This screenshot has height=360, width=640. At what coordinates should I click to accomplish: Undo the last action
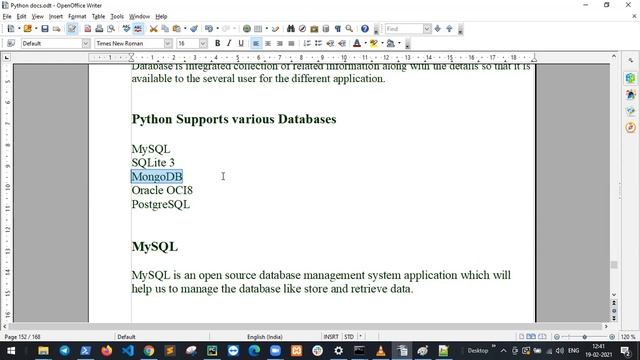tap(209, 29)
